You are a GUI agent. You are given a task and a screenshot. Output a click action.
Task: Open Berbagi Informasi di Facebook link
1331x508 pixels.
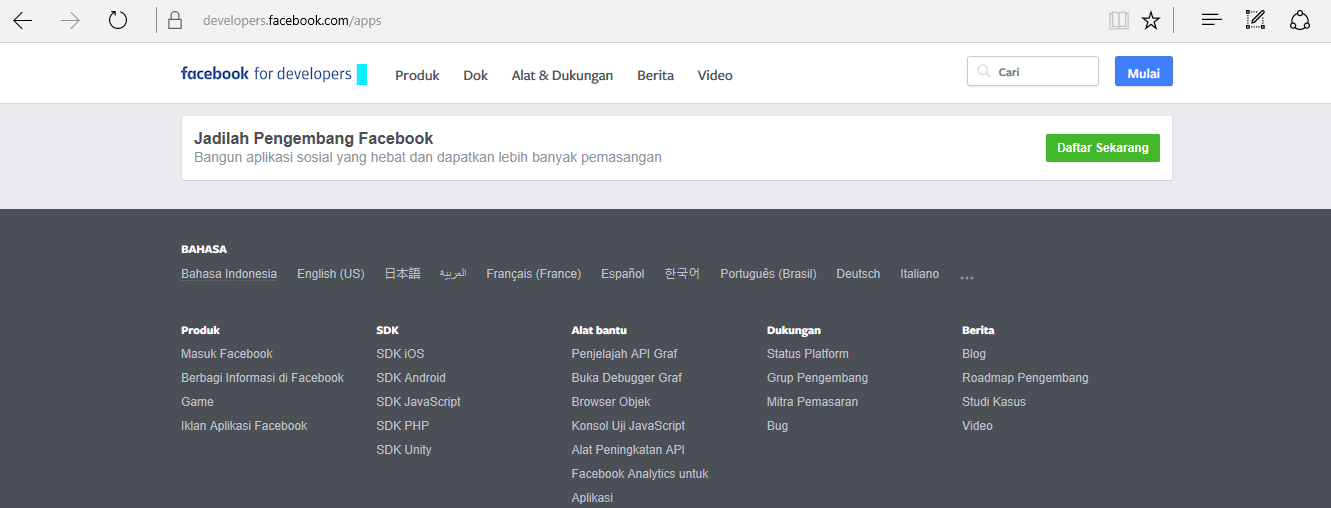(262, 378)
